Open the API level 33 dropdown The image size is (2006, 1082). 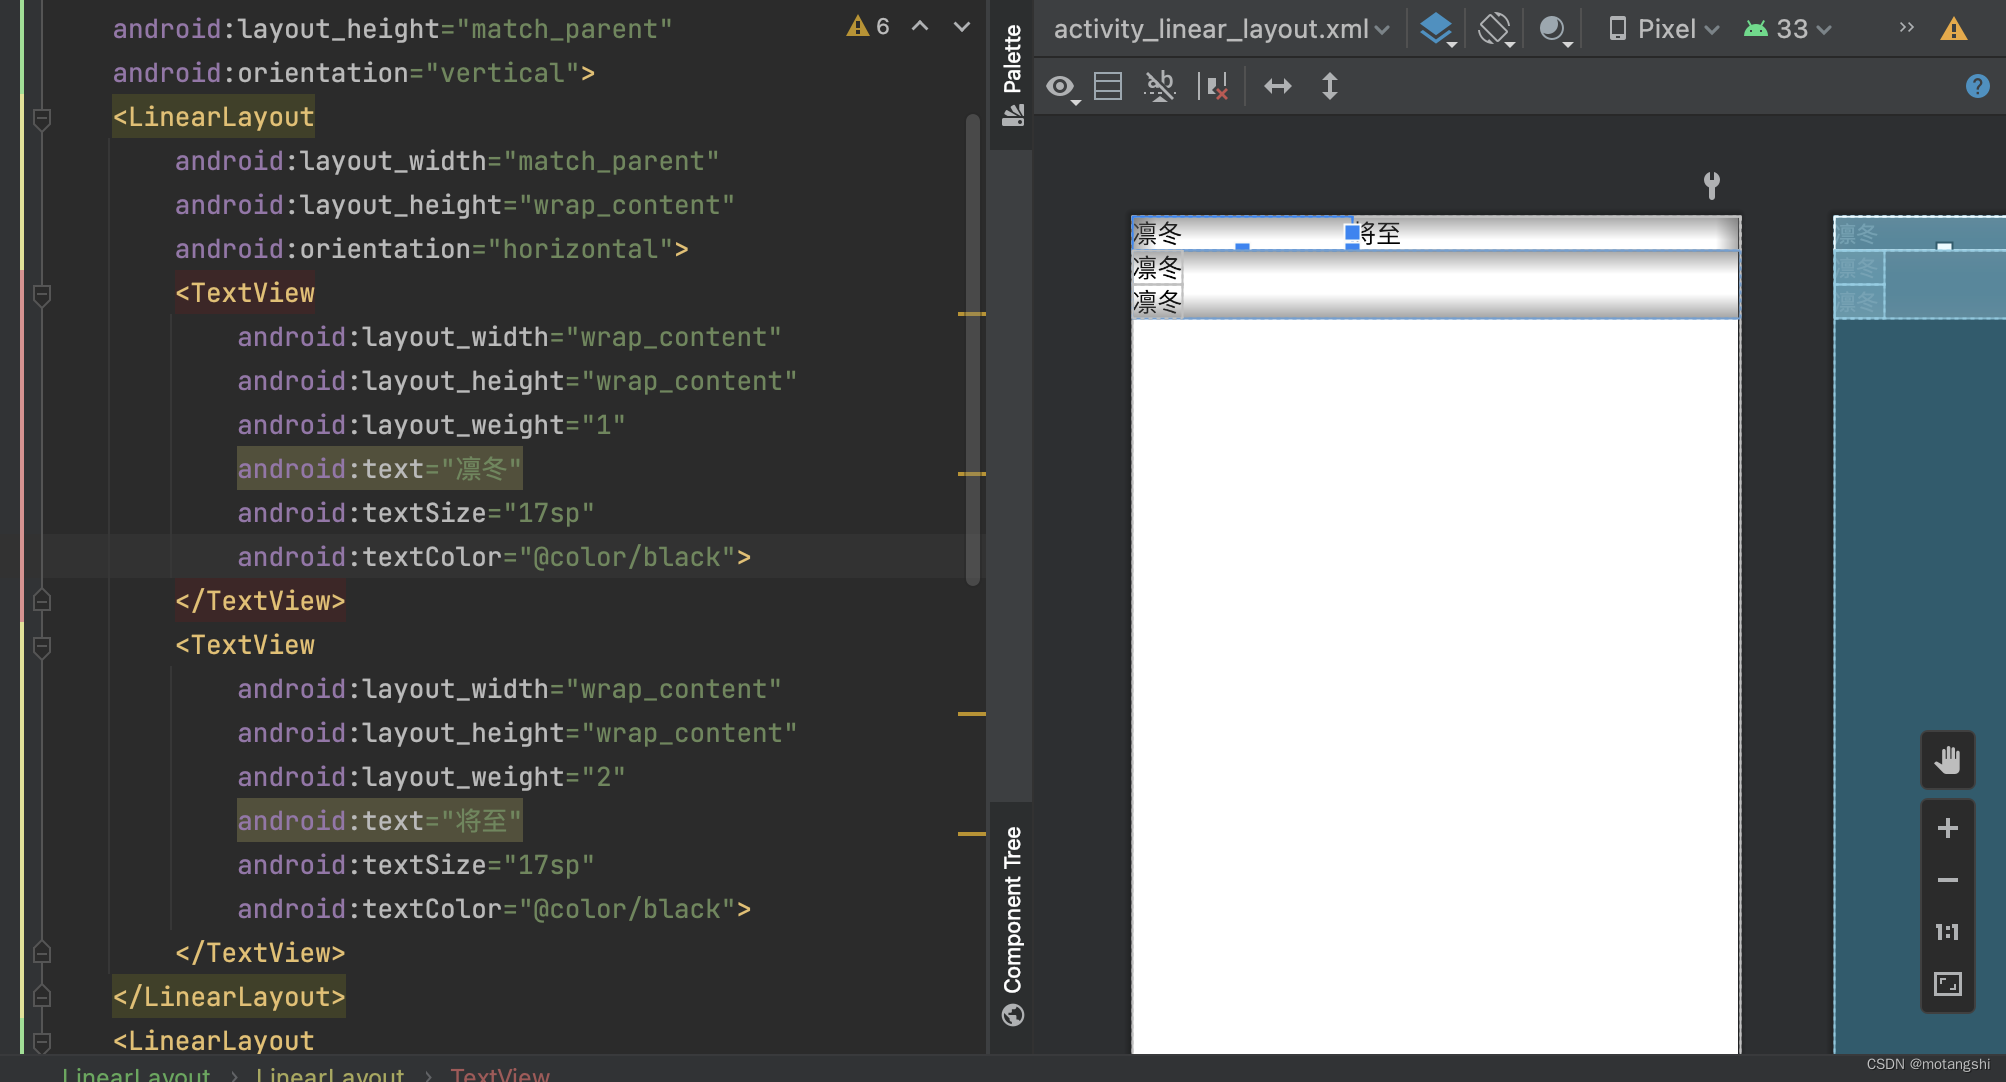(x=1788, y=29)
